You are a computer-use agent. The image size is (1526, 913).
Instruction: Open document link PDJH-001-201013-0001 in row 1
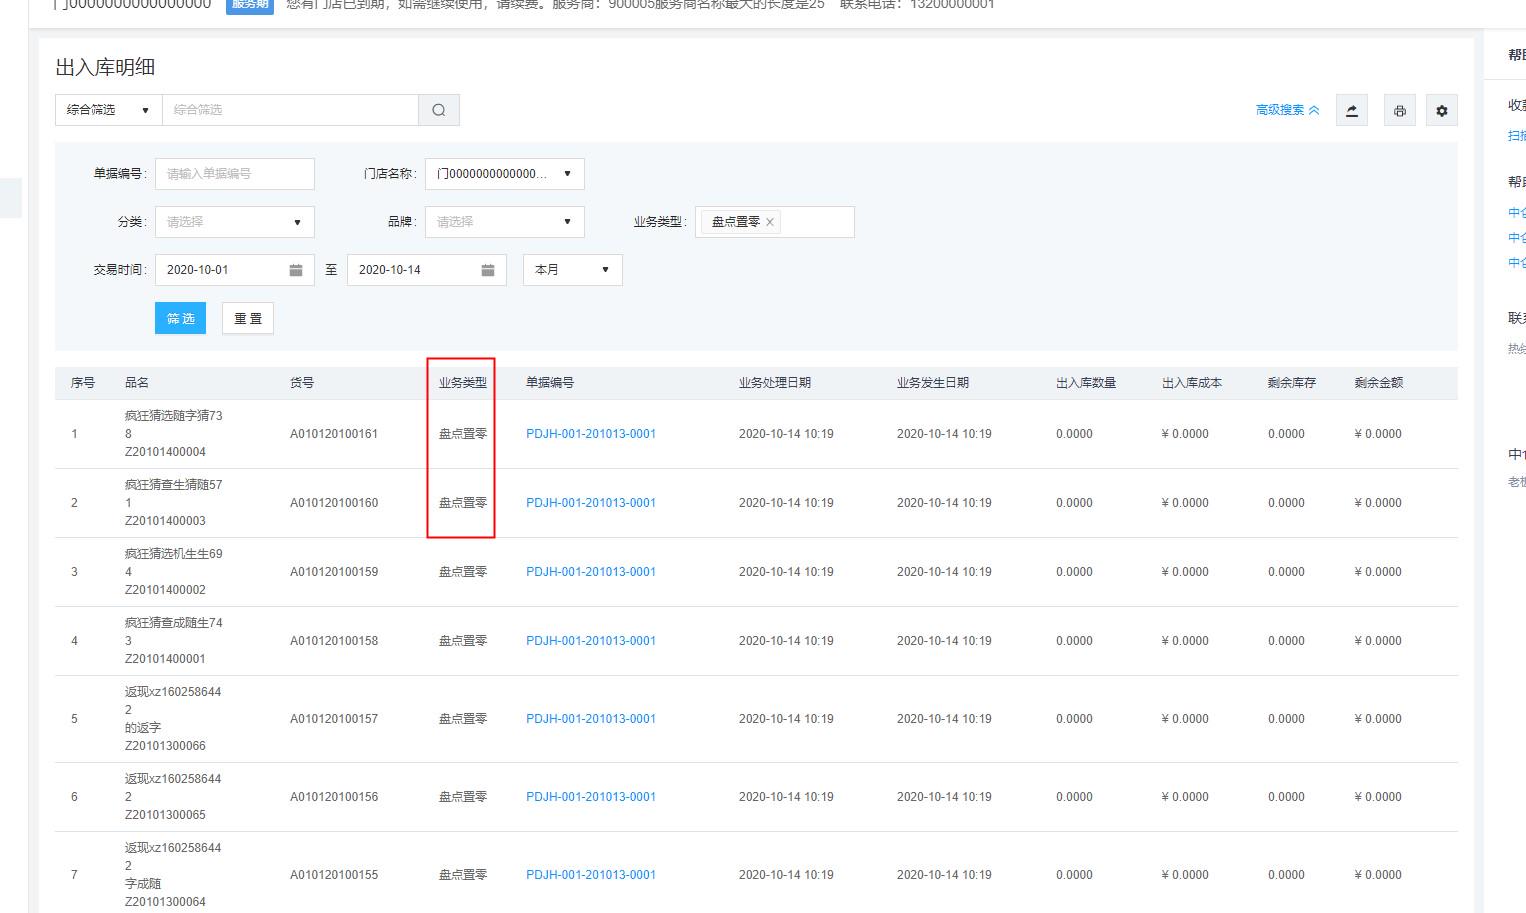(591, 434)
